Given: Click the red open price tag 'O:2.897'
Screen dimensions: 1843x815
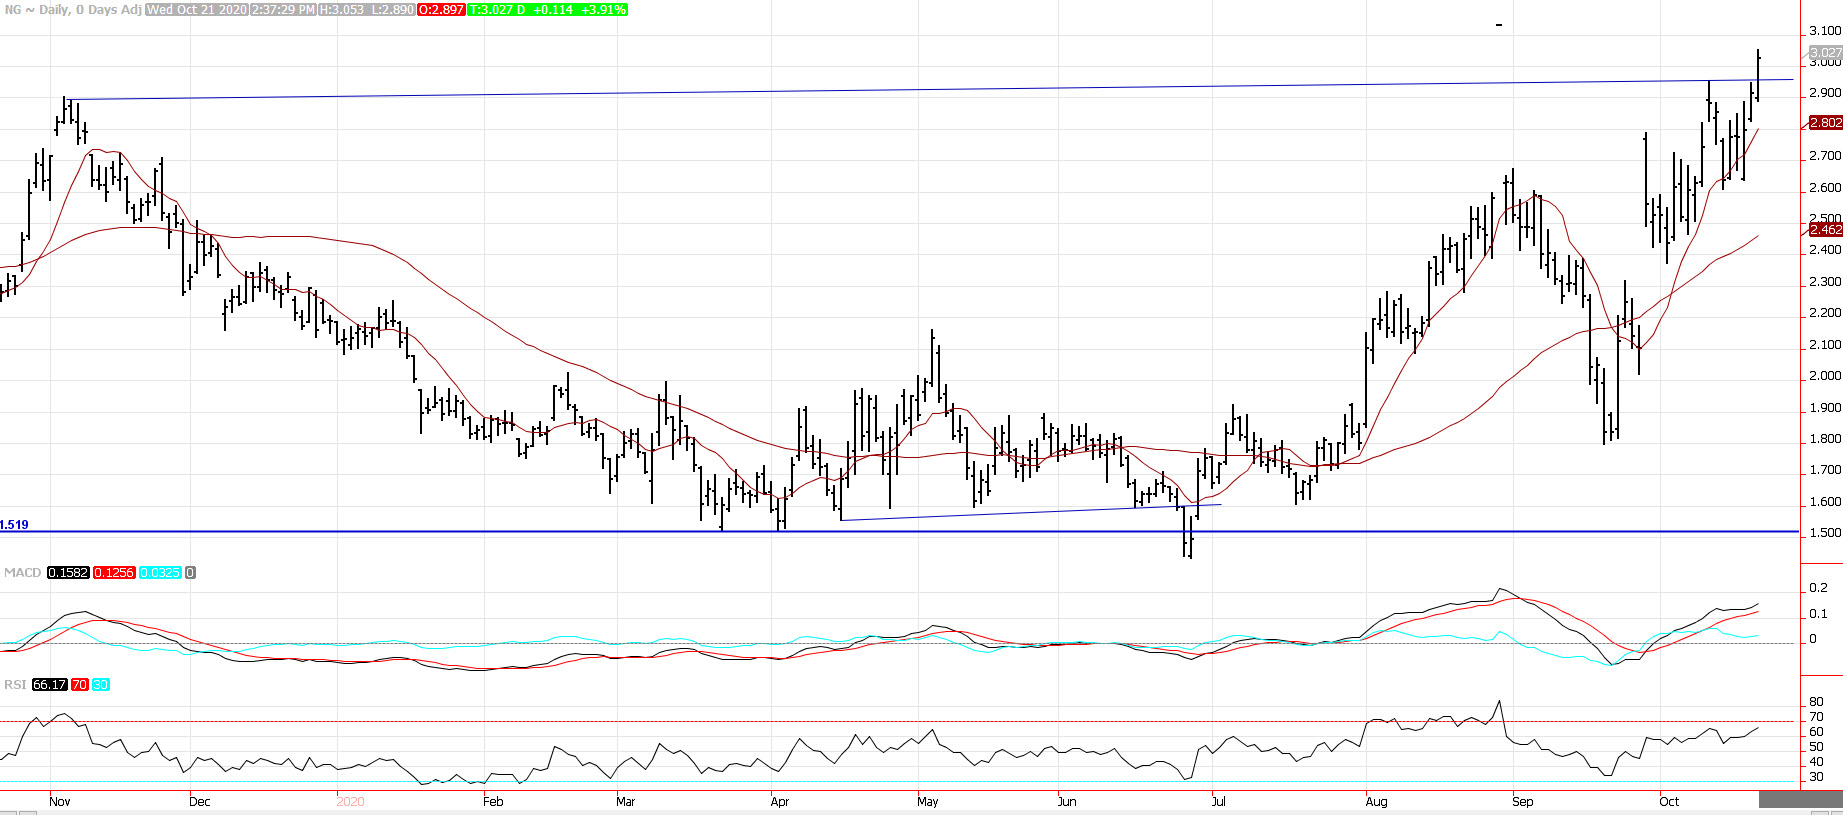Looking at the screenshot, I should coord(441,9).
